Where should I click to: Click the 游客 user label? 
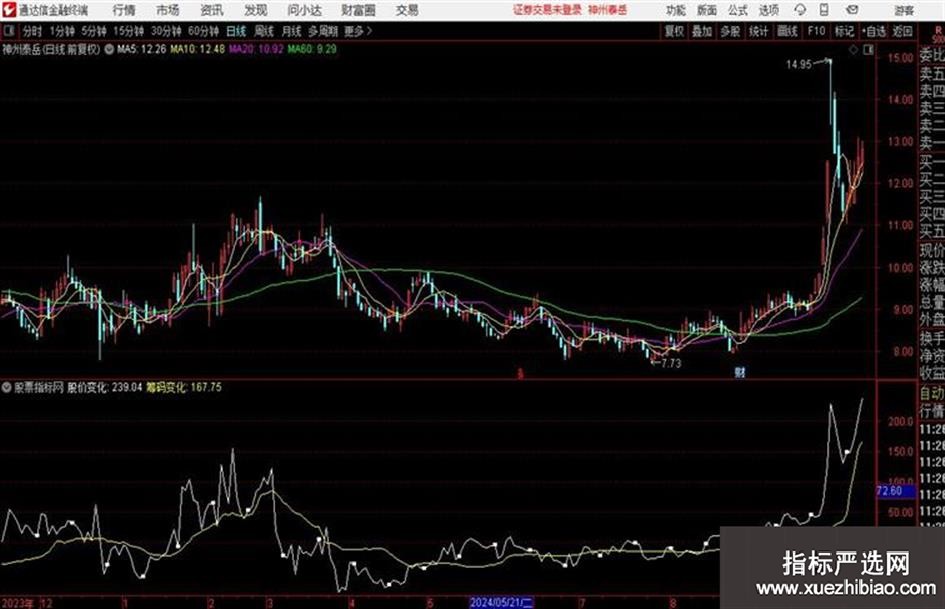(x=903, y=10)
